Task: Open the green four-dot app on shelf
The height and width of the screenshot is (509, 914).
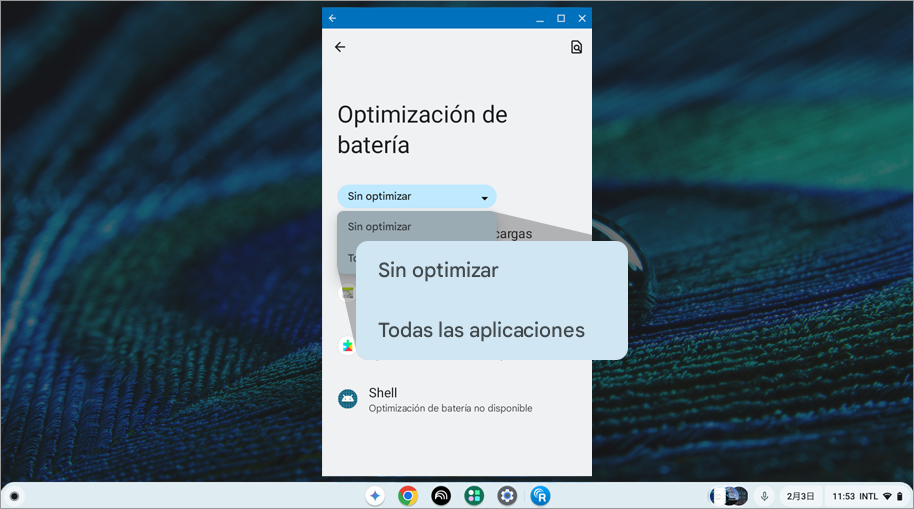Action: pyautogui.click(x=474, y=496)
